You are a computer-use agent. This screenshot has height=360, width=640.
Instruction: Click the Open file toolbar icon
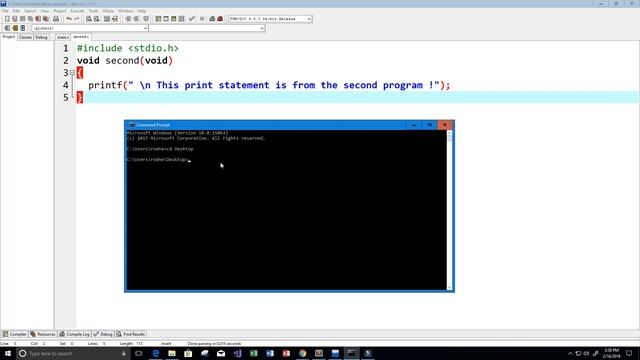15,19
